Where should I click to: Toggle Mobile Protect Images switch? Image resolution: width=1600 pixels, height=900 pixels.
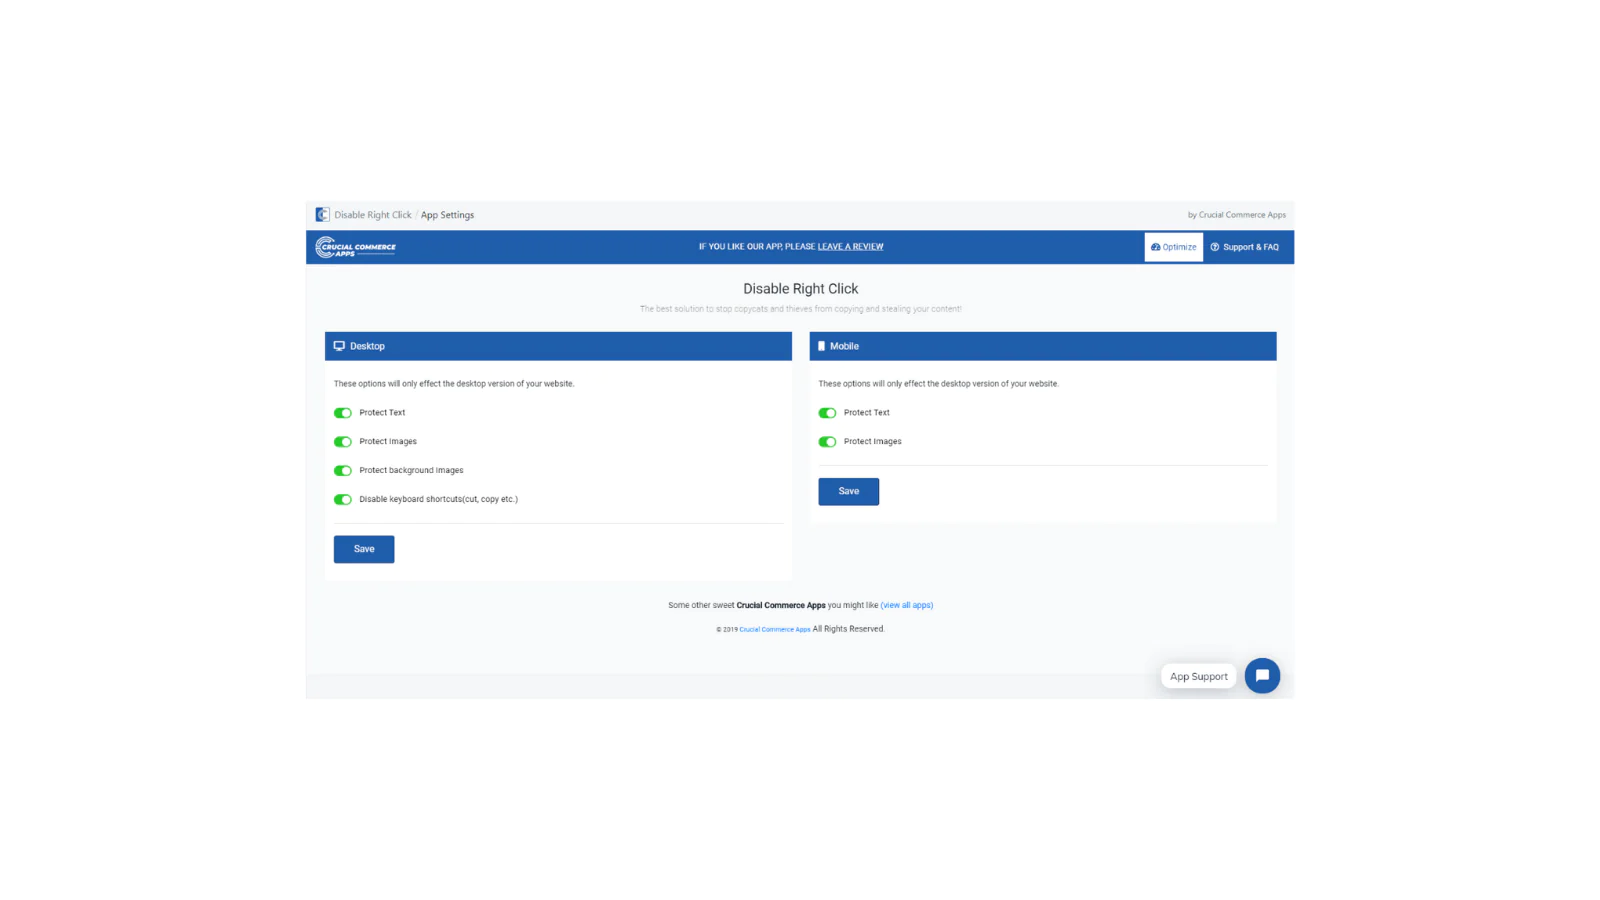[827, 442]
